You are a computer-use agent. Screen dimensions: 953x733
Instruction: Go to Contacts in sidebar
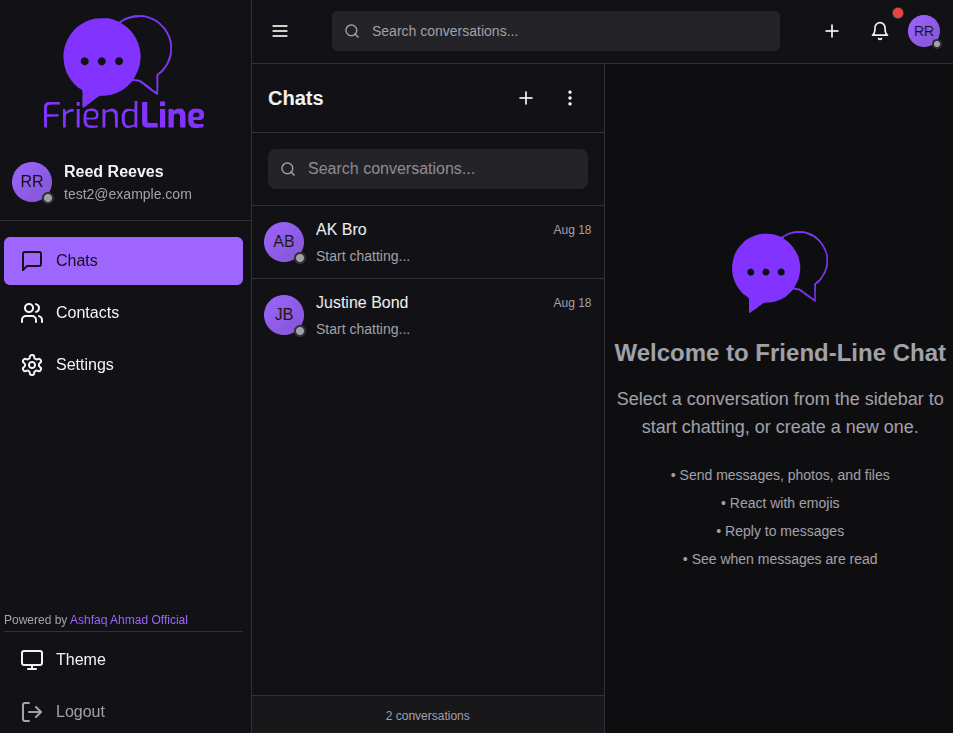pos(87,313)
